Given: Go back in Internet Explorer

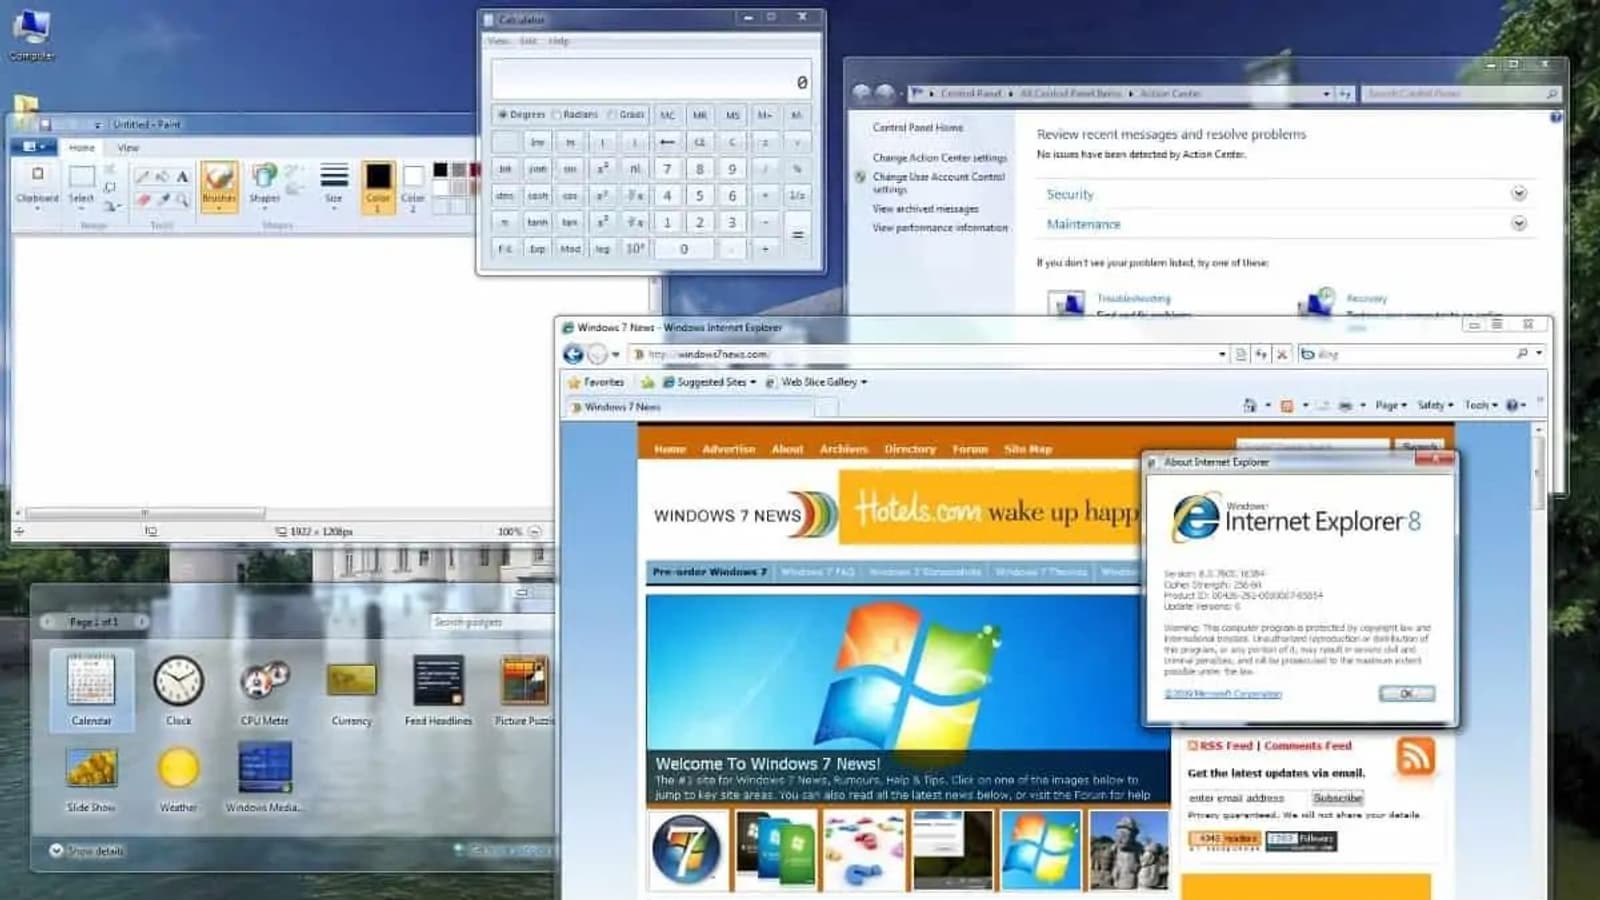Looking at the screenshot, I should point(573,354).
